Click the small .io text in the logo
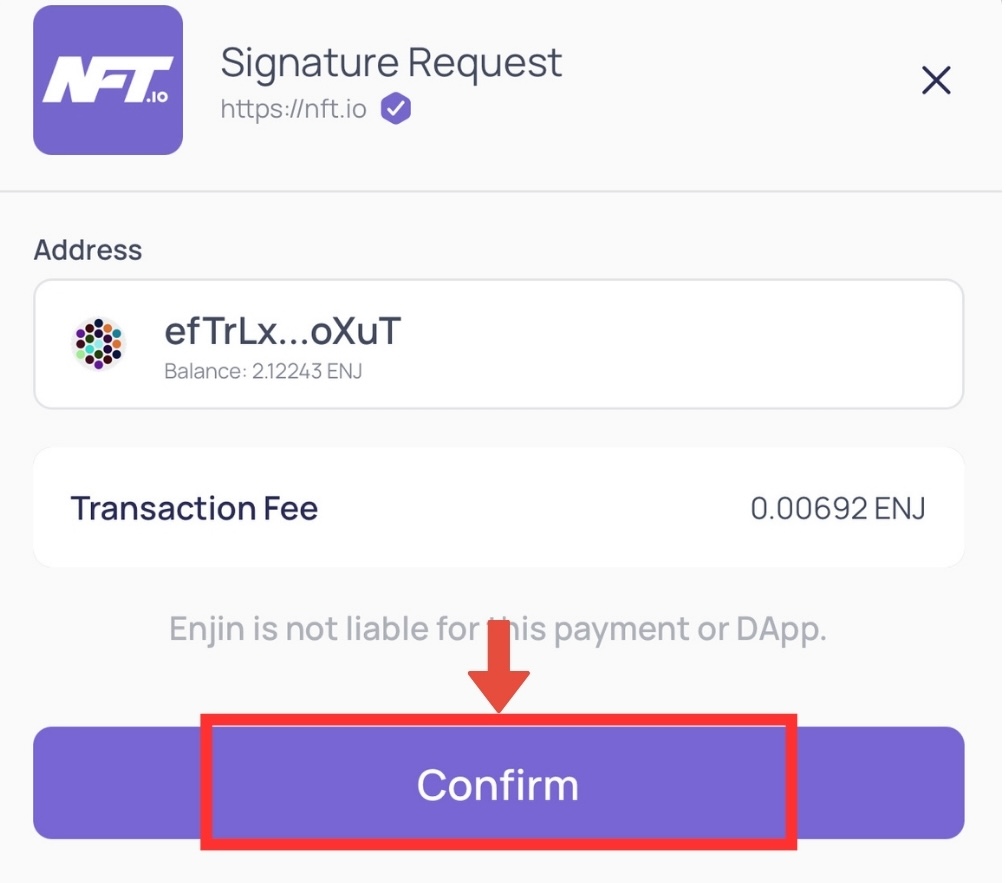 157,96
